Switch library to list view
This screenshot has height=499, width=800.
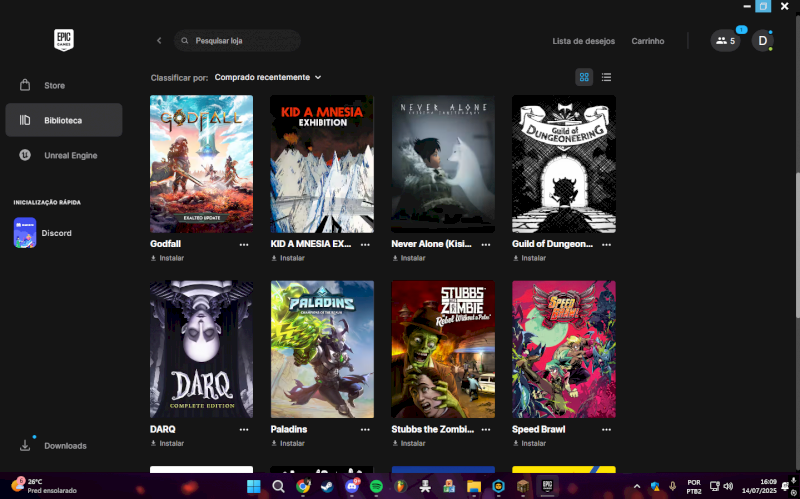point(607,77)
